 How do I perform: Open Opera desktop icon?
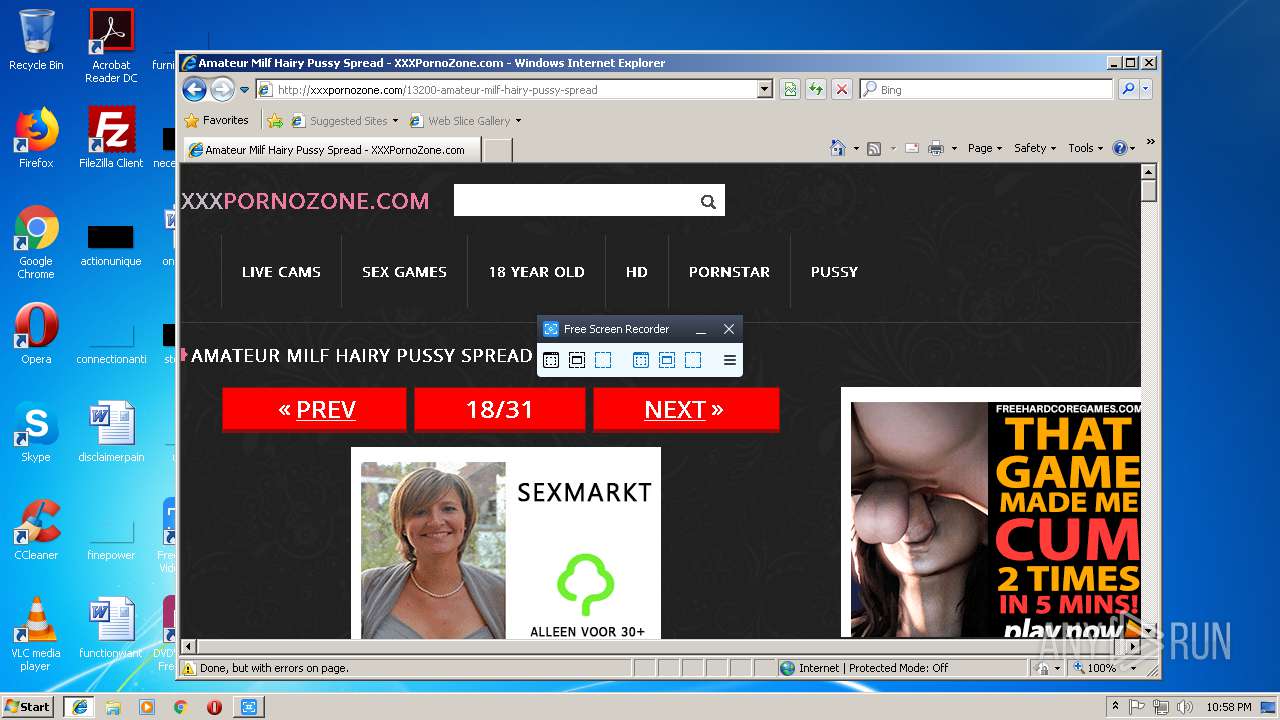(x=36, y=334)
